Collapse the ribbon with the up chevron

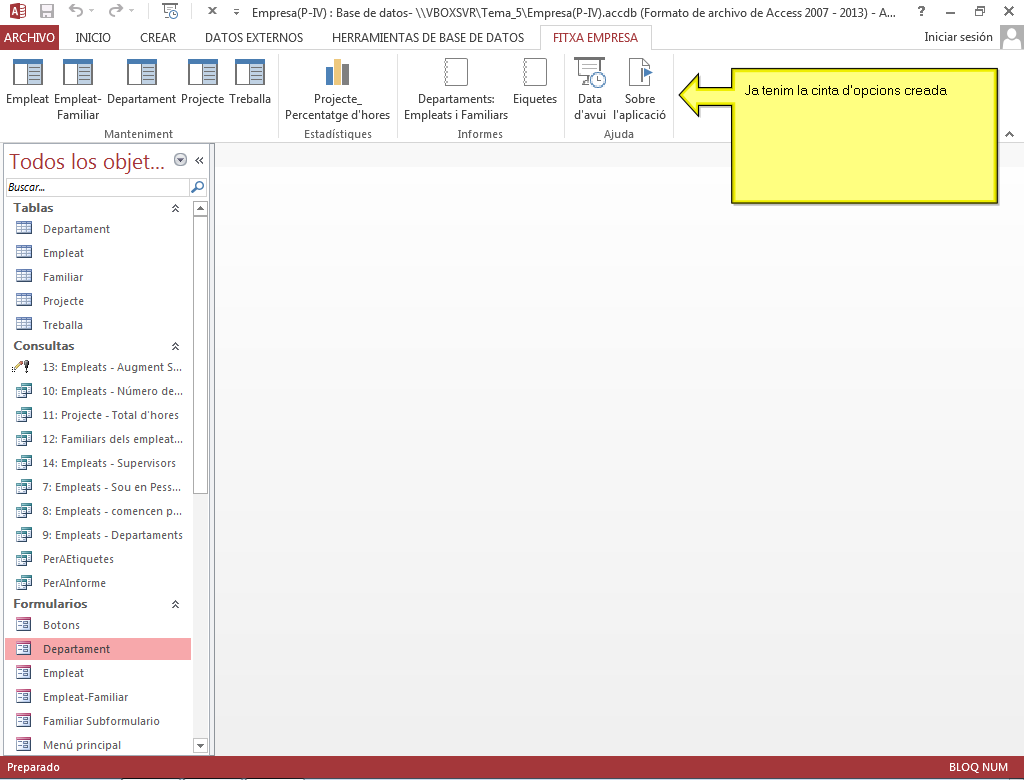pos(1010,134)
